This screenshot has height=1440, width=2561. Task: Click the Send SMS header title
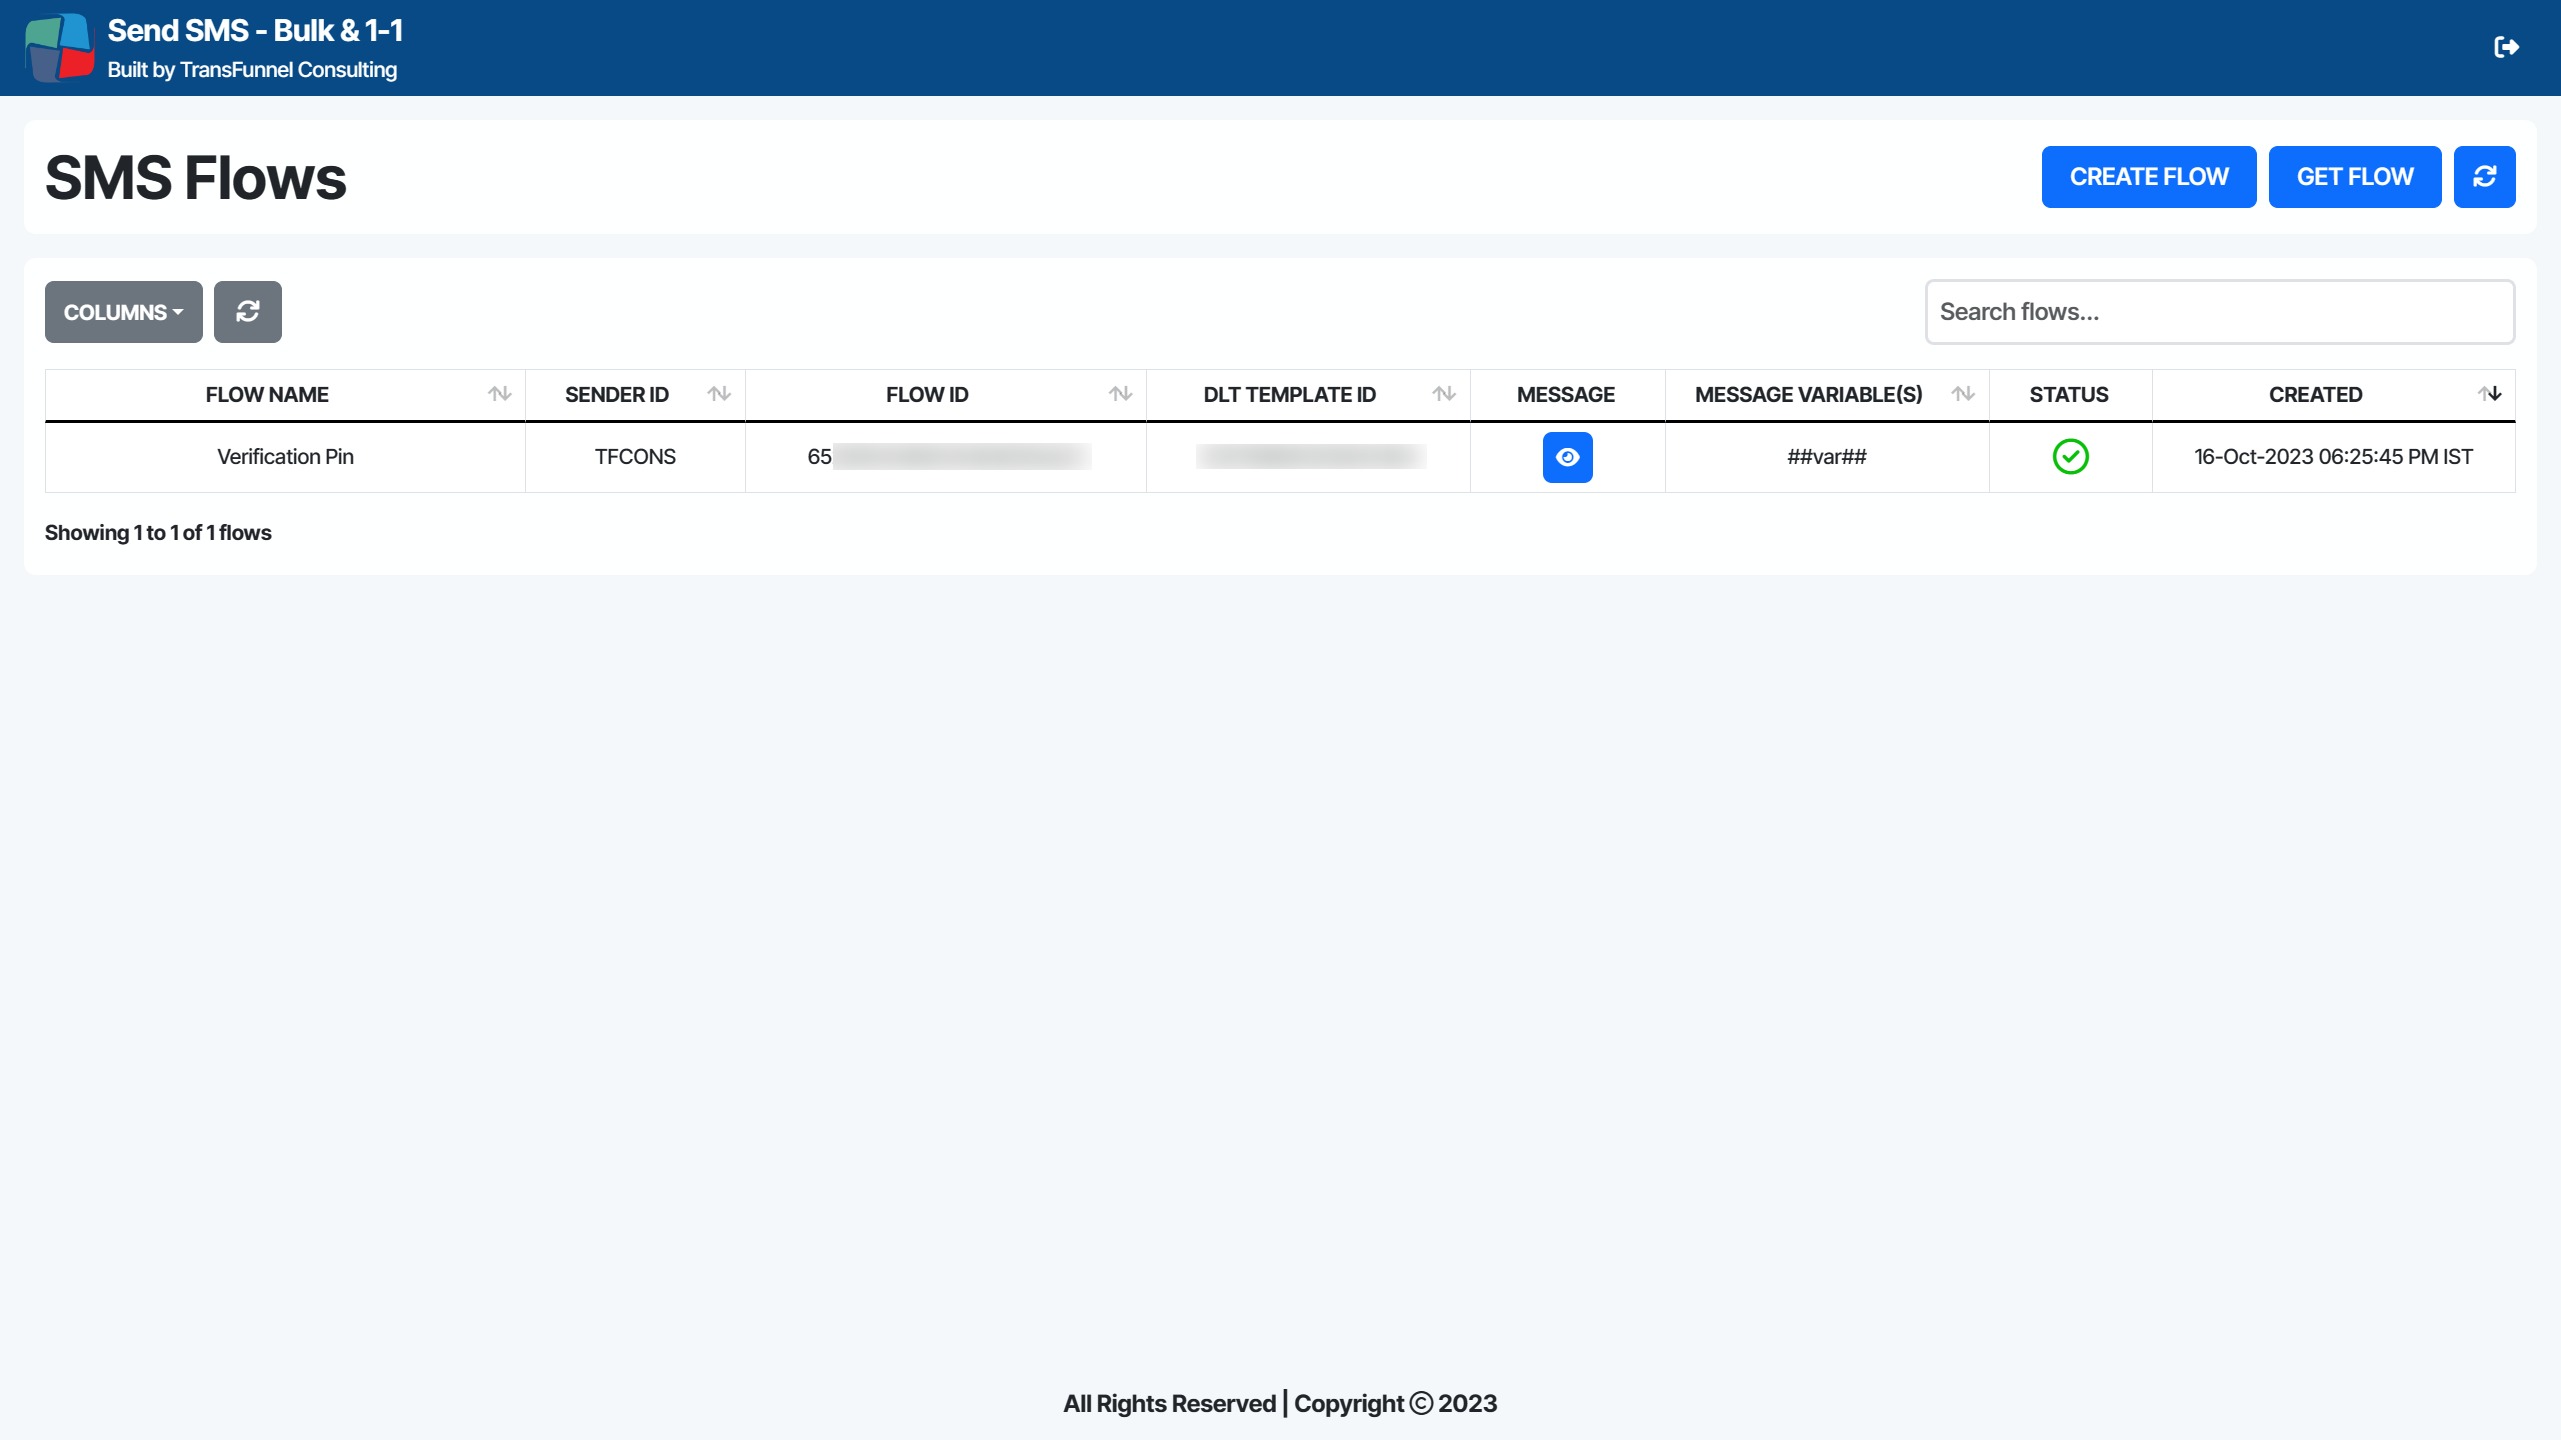coord(255,30)
